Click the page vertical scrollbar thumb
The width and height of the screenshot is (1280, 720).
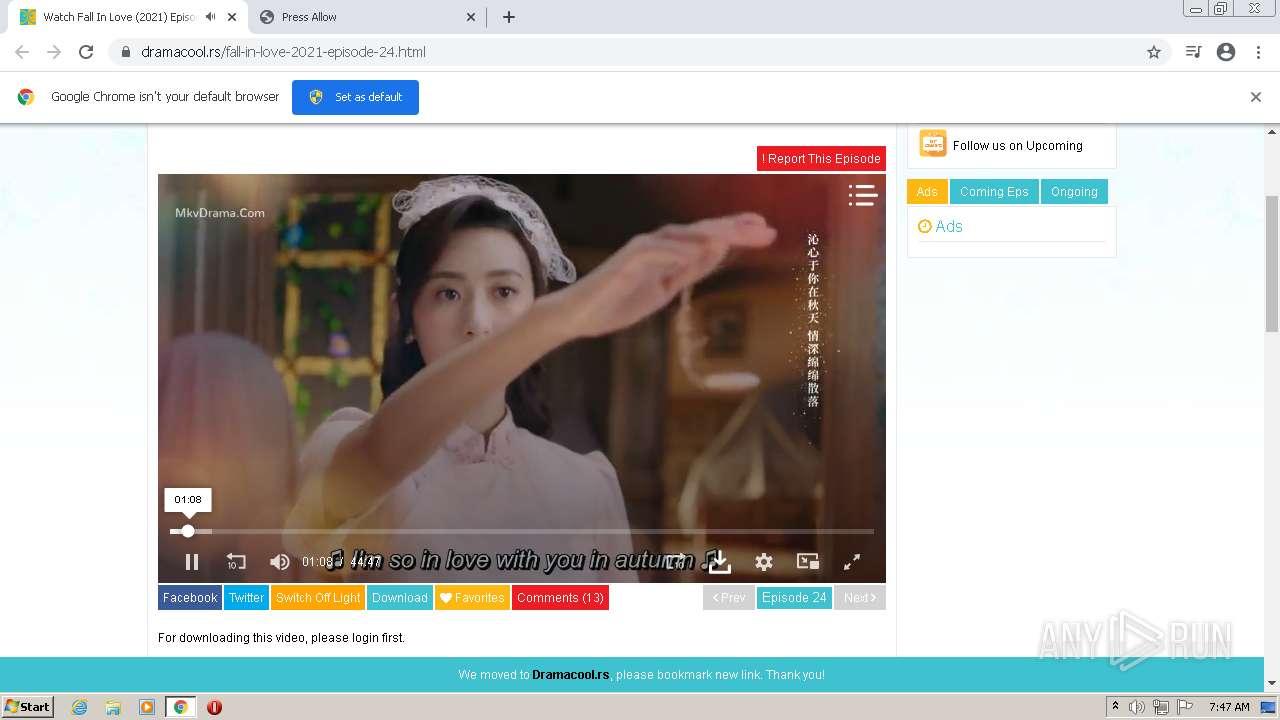1272,264
